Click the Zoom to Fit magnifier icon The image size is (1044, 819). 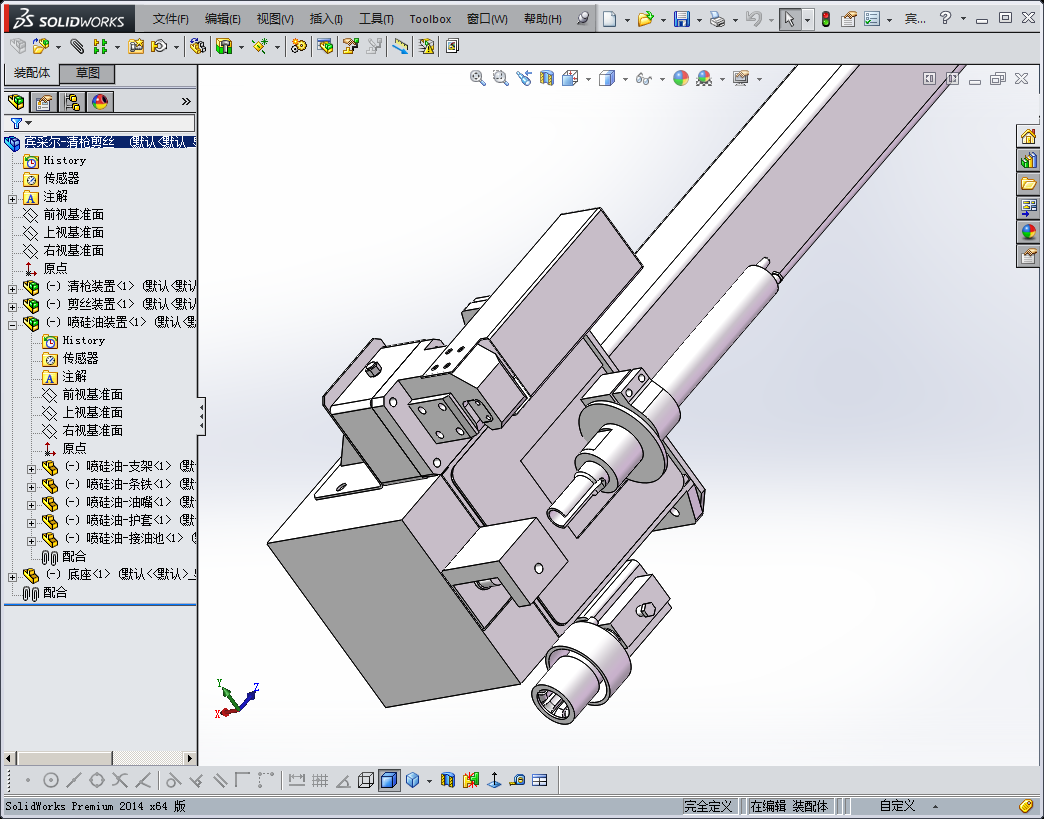(x=477, y=79)
